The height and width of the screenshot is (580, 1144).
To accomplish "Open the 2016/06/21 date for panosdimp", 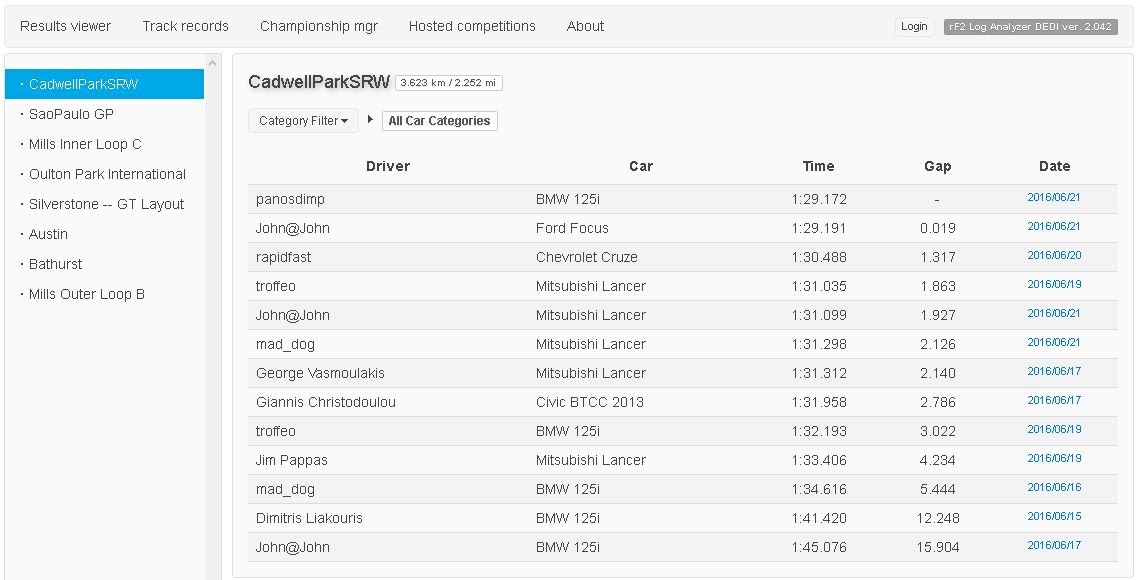I will (x=1054, y=198).
